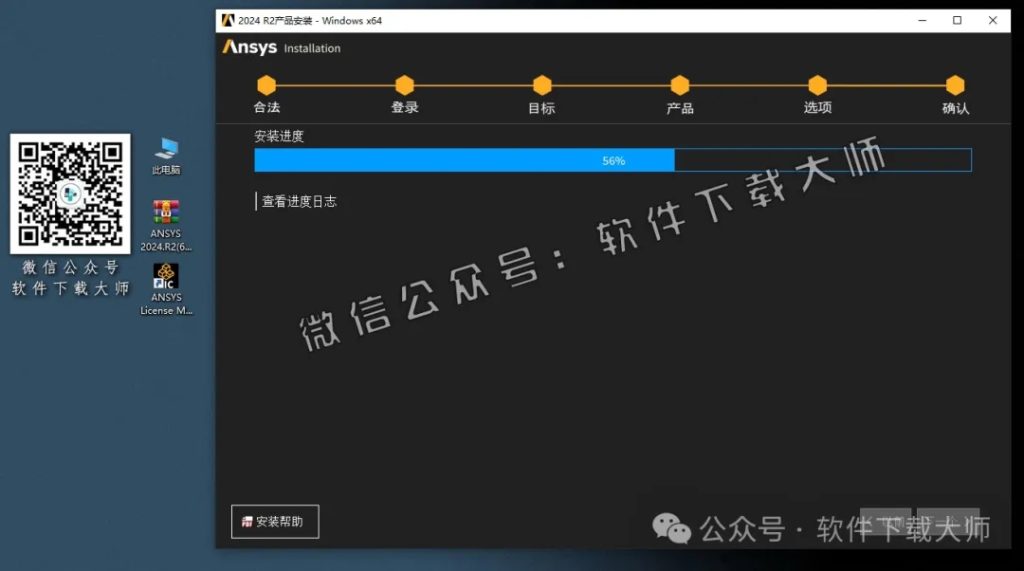Click the '2024 R2产品安装 - Windows x64' title text
The height and width of the screenshot is (571, 1024).
pos(310,20)
